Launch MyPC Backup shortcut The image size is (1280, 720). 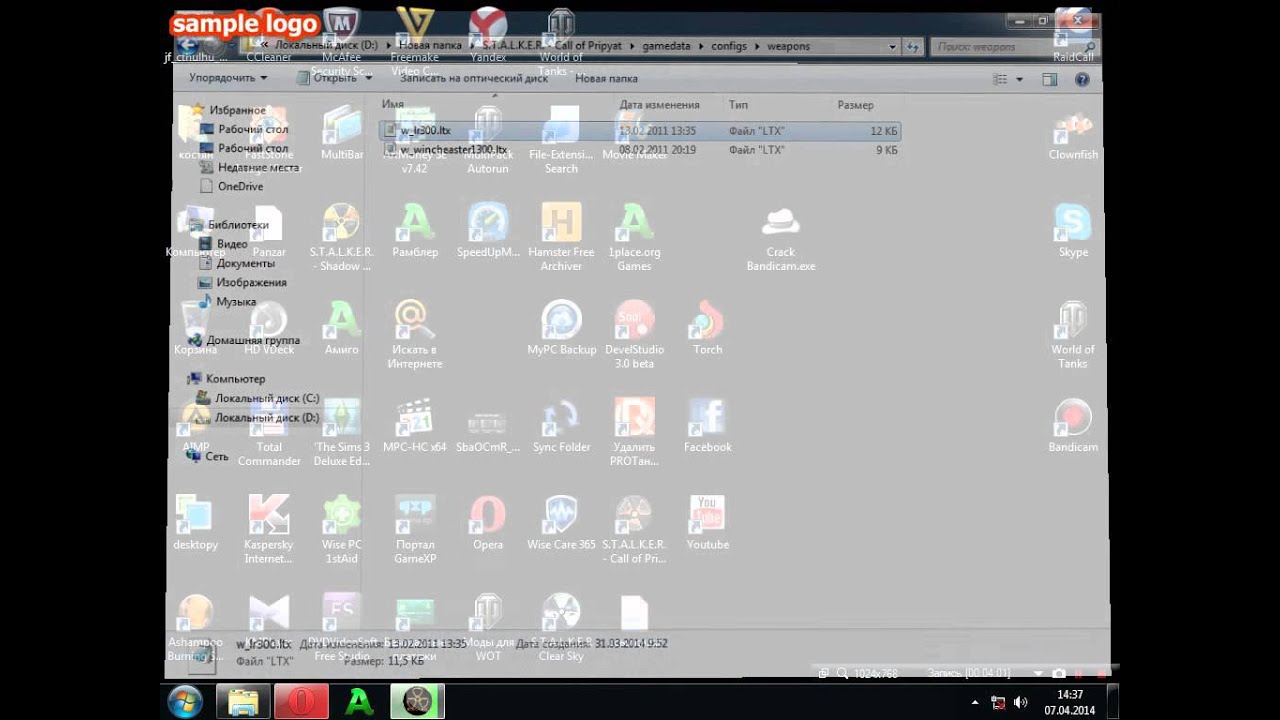click(x=561, y=328)
